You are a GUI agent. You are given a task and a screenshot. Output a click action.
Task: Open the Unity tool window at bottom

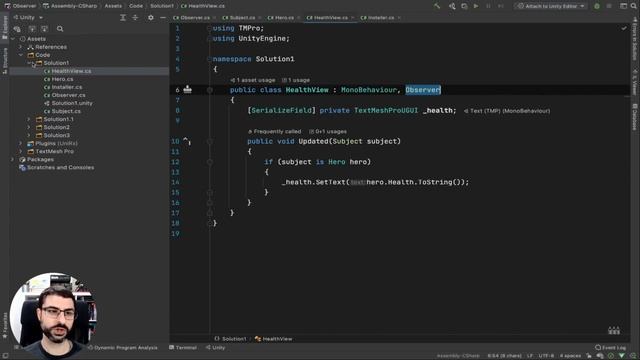[x=216, y=347]
